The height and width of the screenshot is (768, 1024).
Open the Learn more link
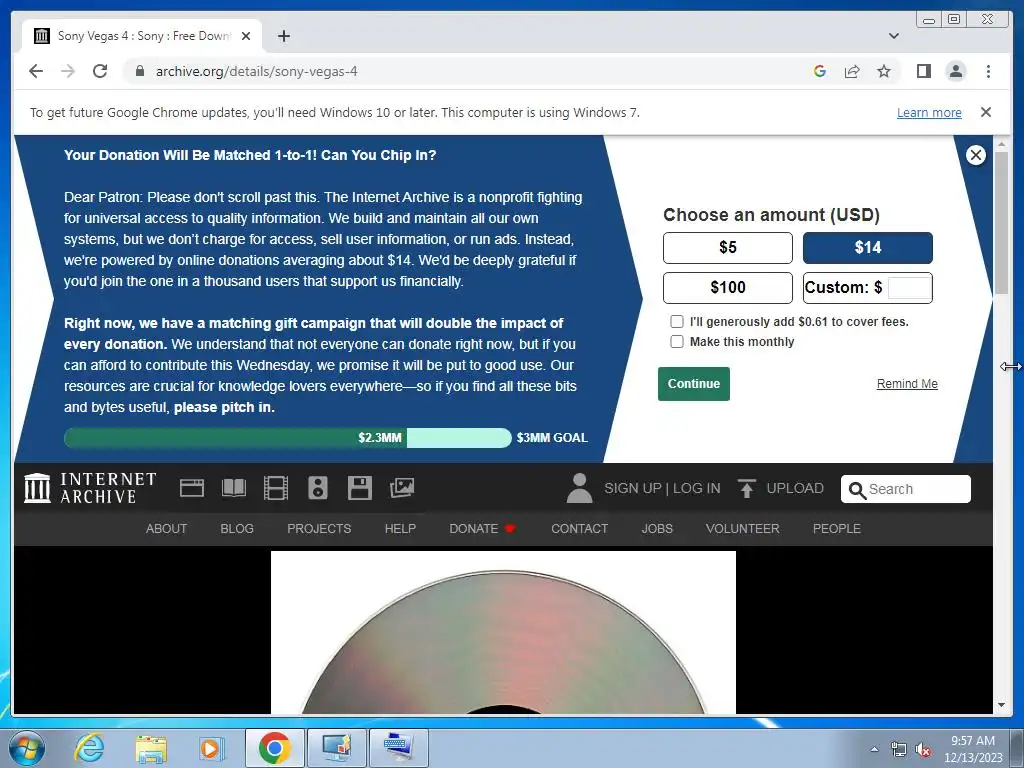coord(929,112)
